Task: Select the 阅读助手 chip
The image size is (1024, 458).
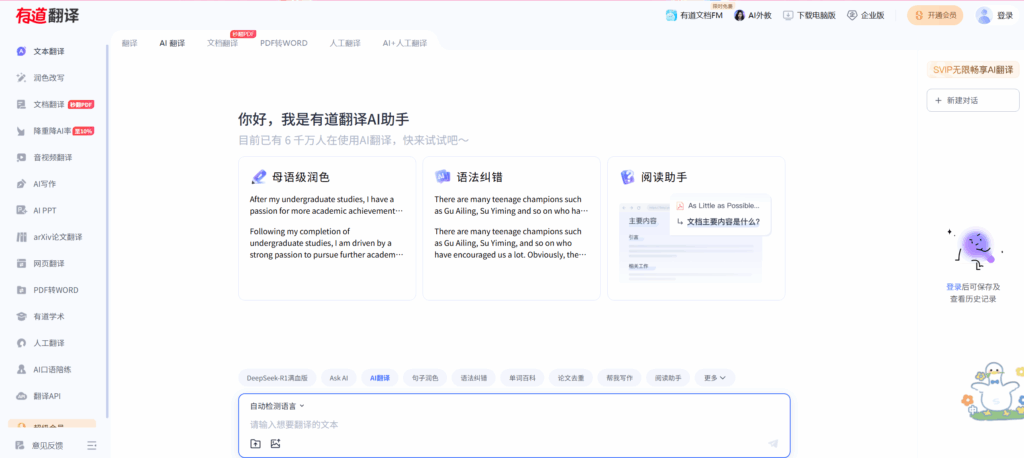Action: pos(668,378)
